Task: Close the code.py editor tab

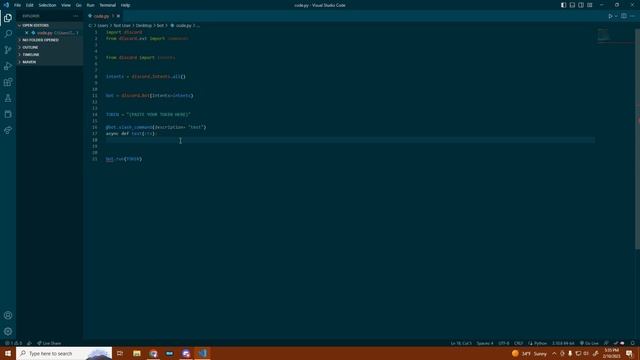Action: [x=118, y=16]
